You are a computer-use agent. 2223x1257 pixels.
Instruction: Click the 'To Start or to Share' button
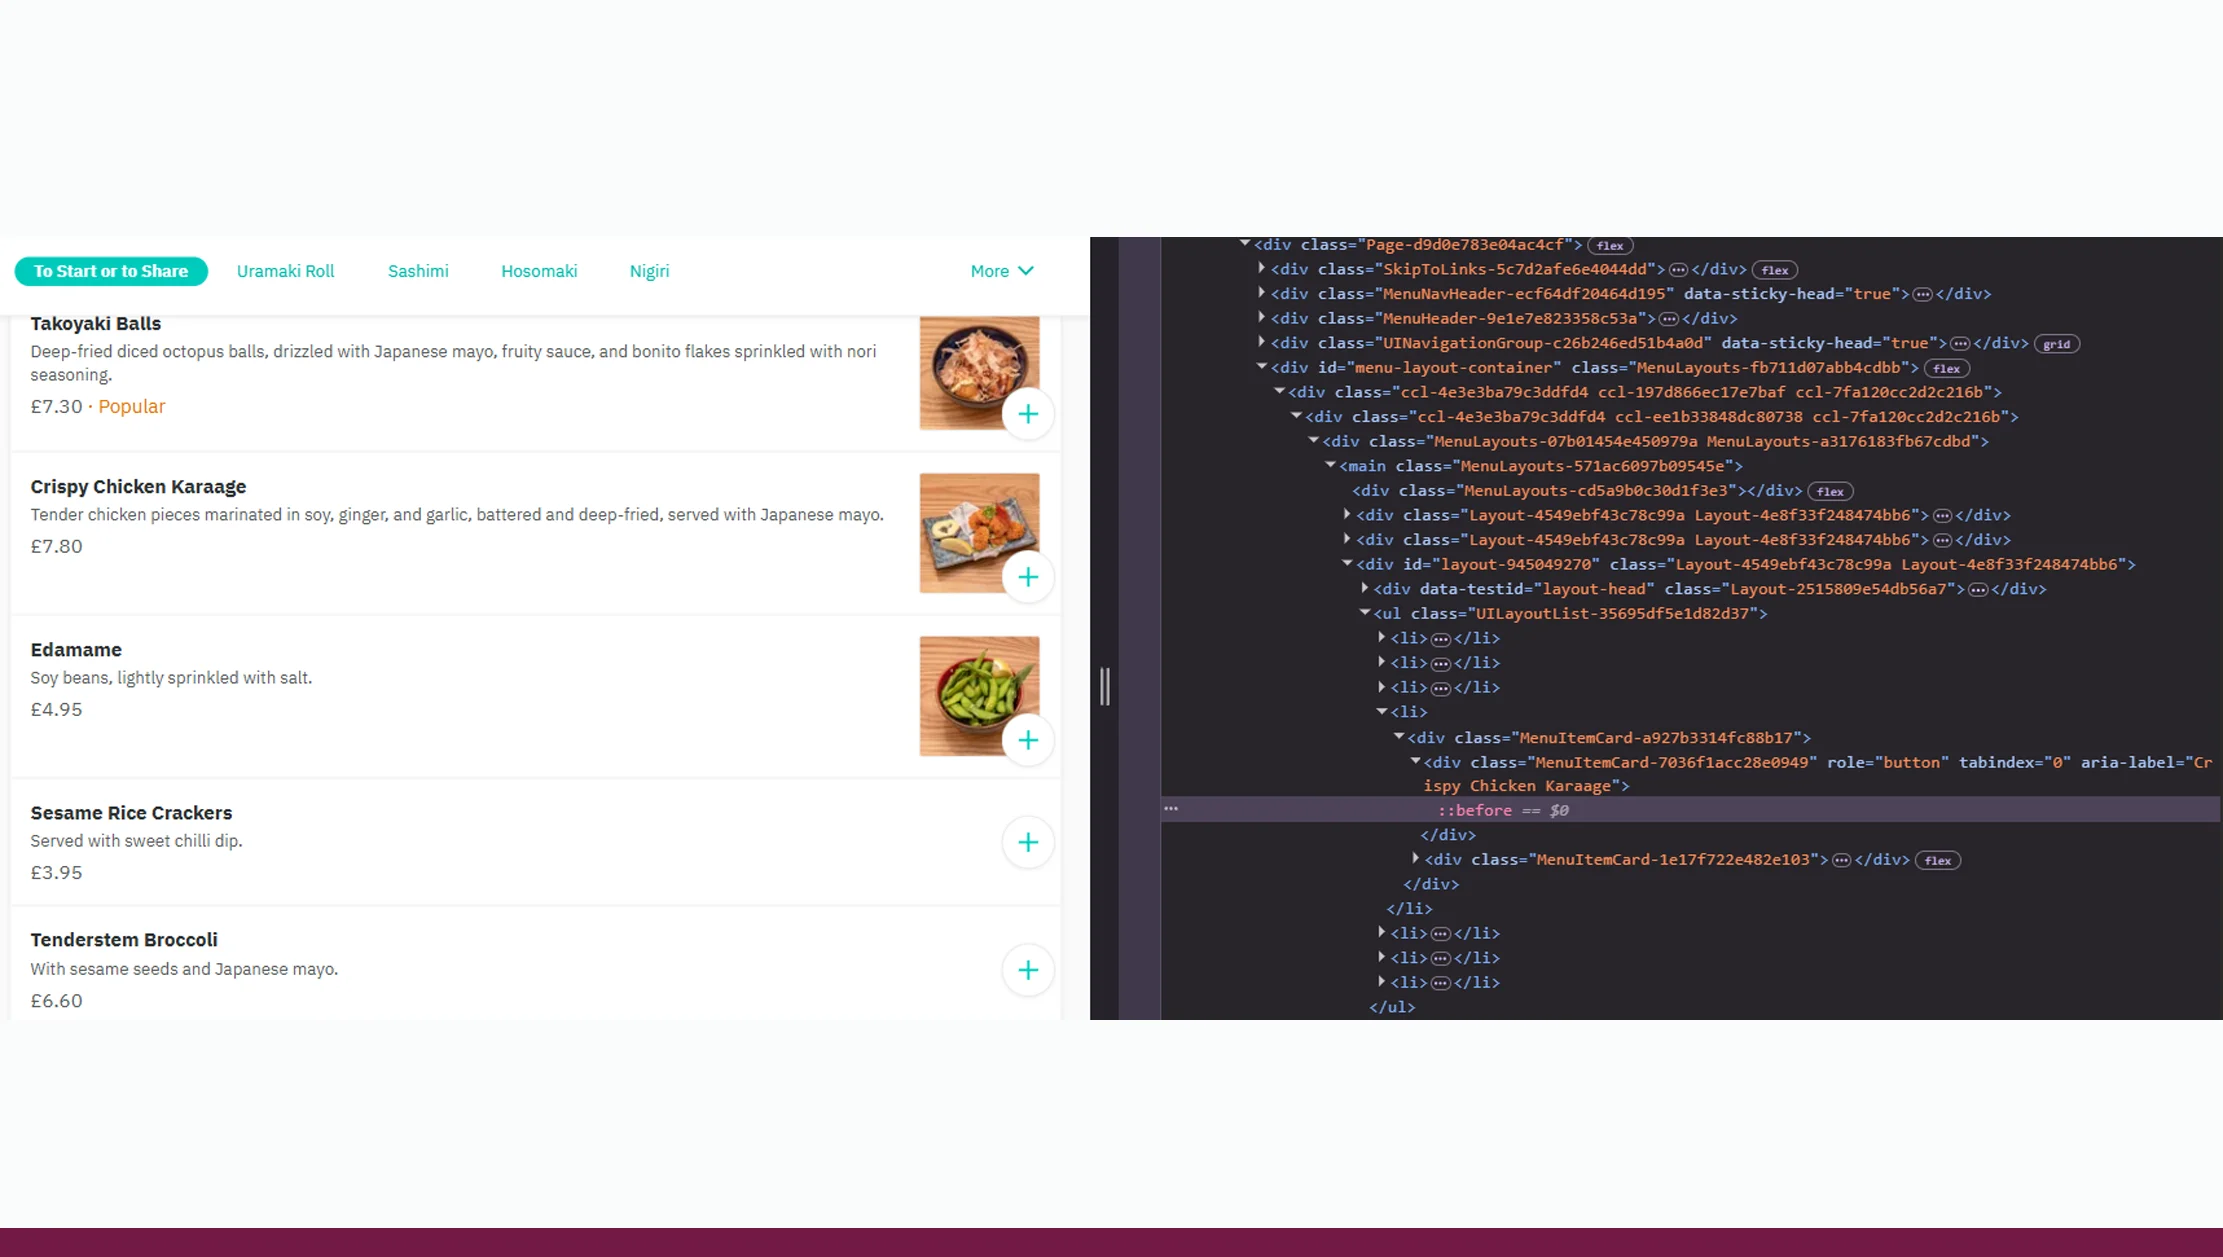[x=111, y=271]
